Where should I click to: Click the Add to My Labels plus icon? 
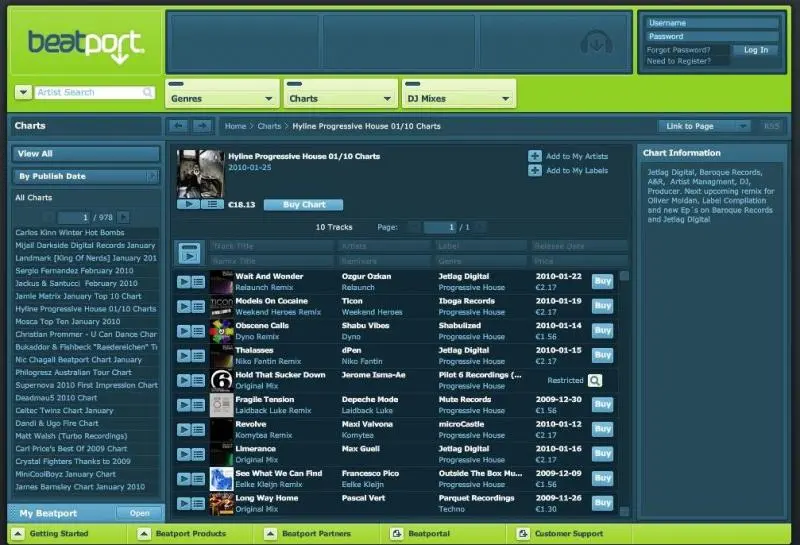pyautogui.click(x=535, y=171)
